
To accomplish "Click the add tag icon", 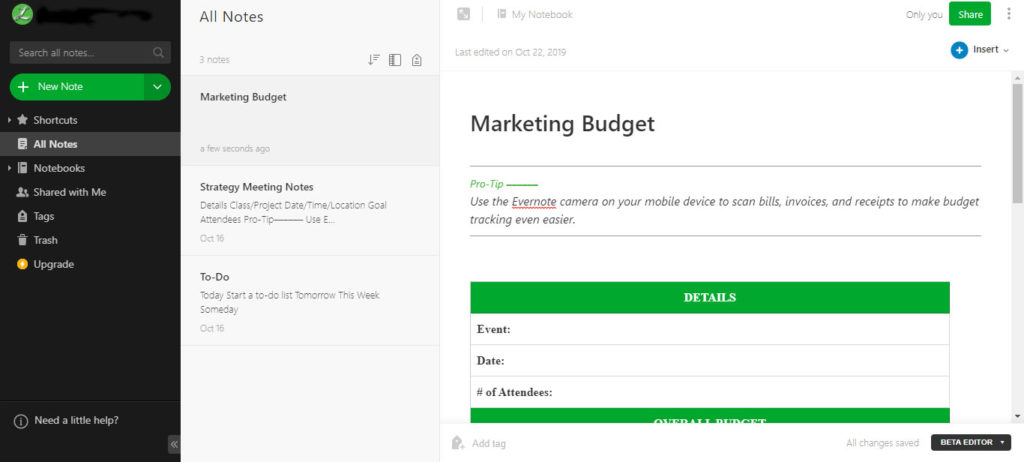I will point(458,443).
